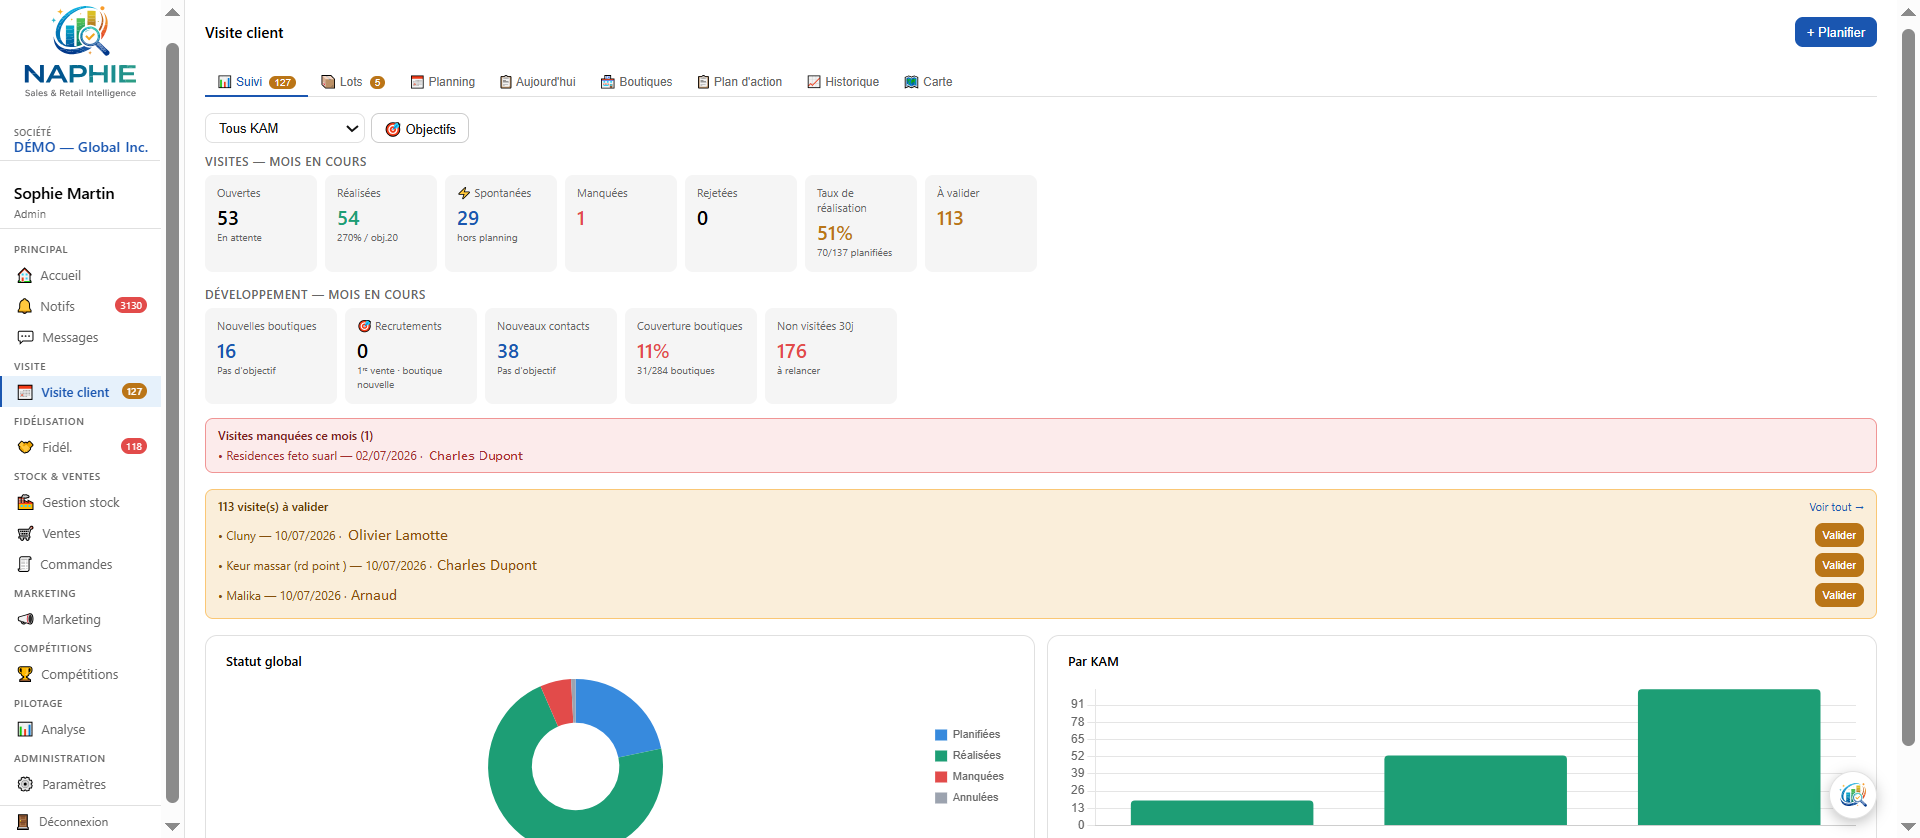
Task: Open the Tous KAM dropdown
Action: [285, 128]
